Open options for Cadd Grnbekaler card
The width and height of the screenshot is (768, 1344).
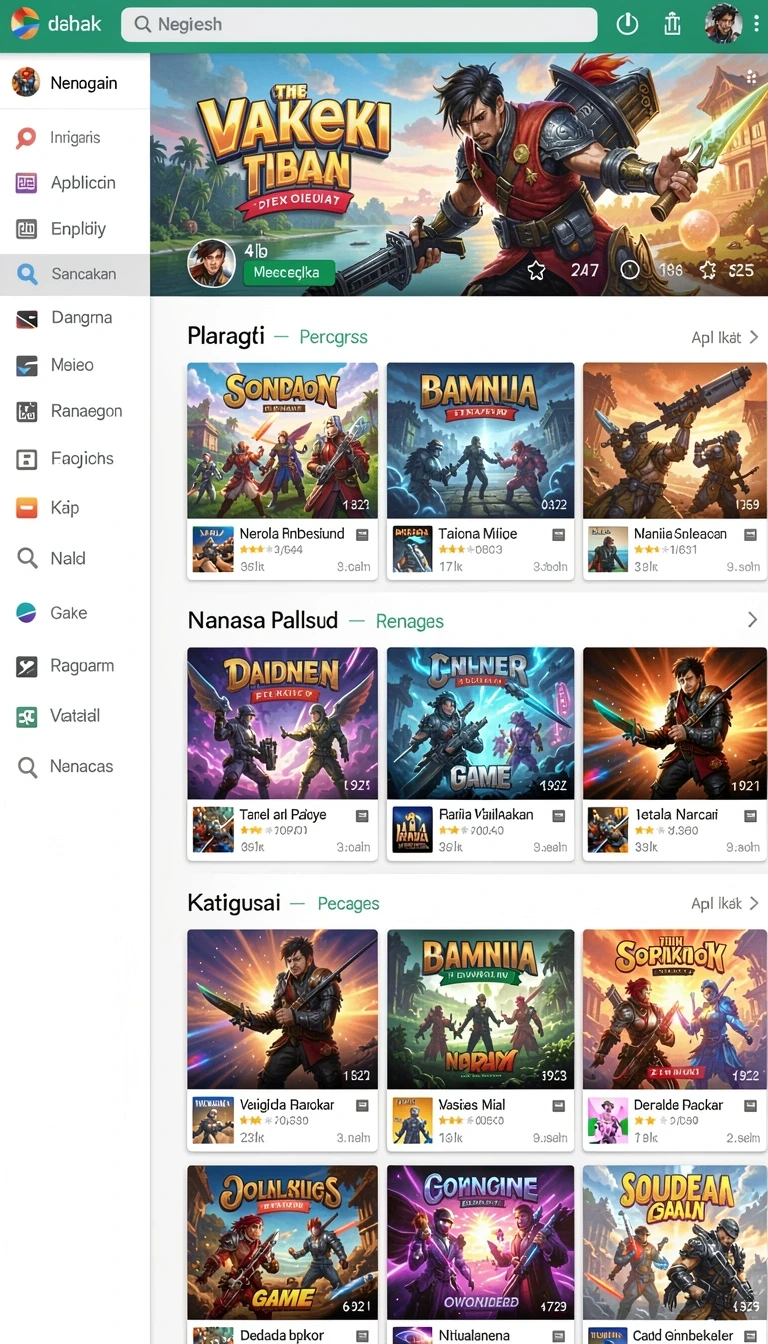[x=750, y=1335]
